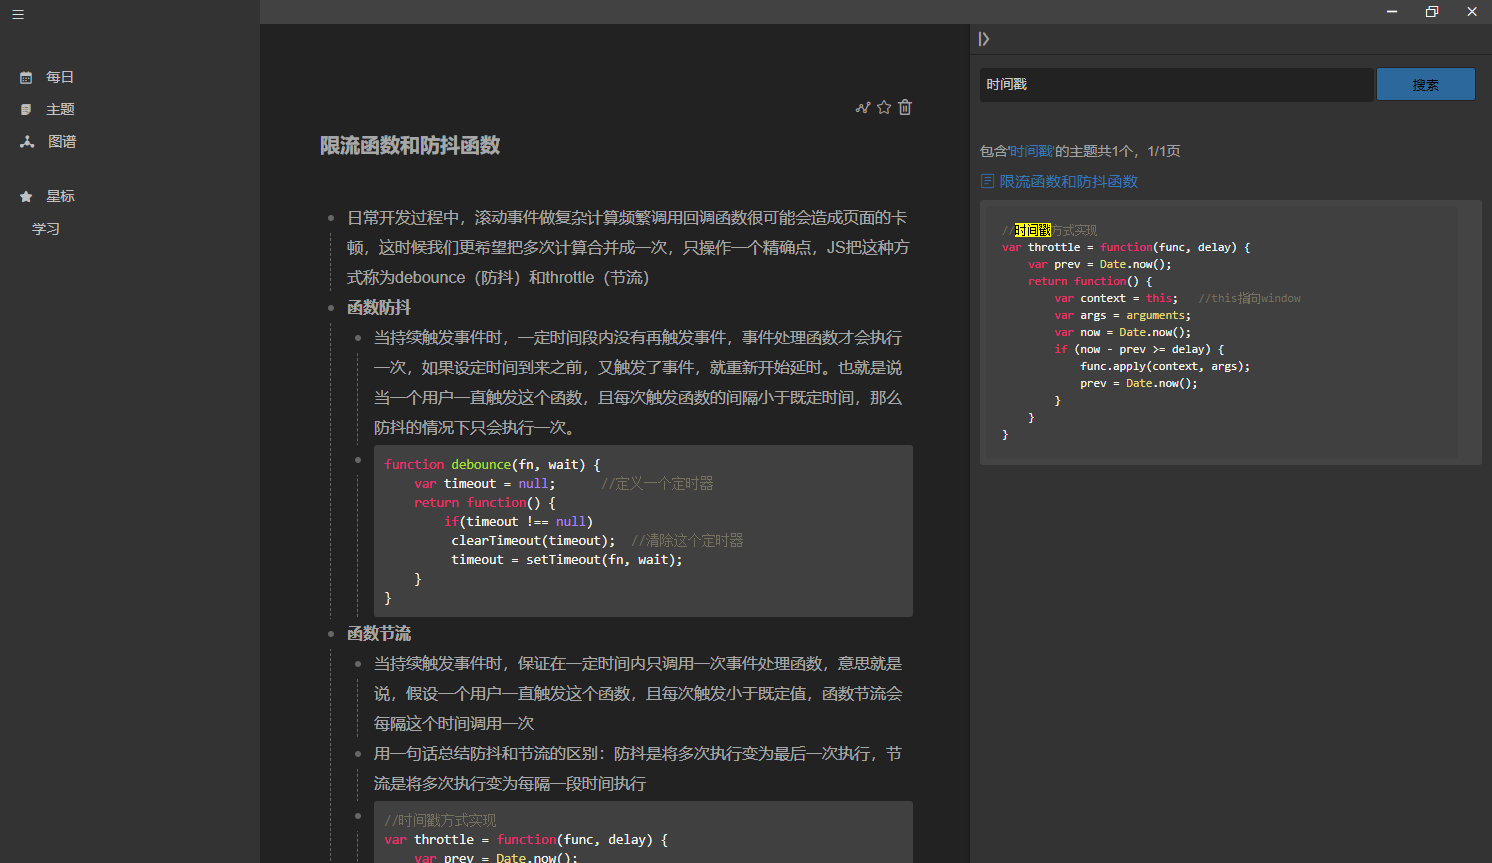Toggle the bullet before 函数防抖

tap(331, 308)
